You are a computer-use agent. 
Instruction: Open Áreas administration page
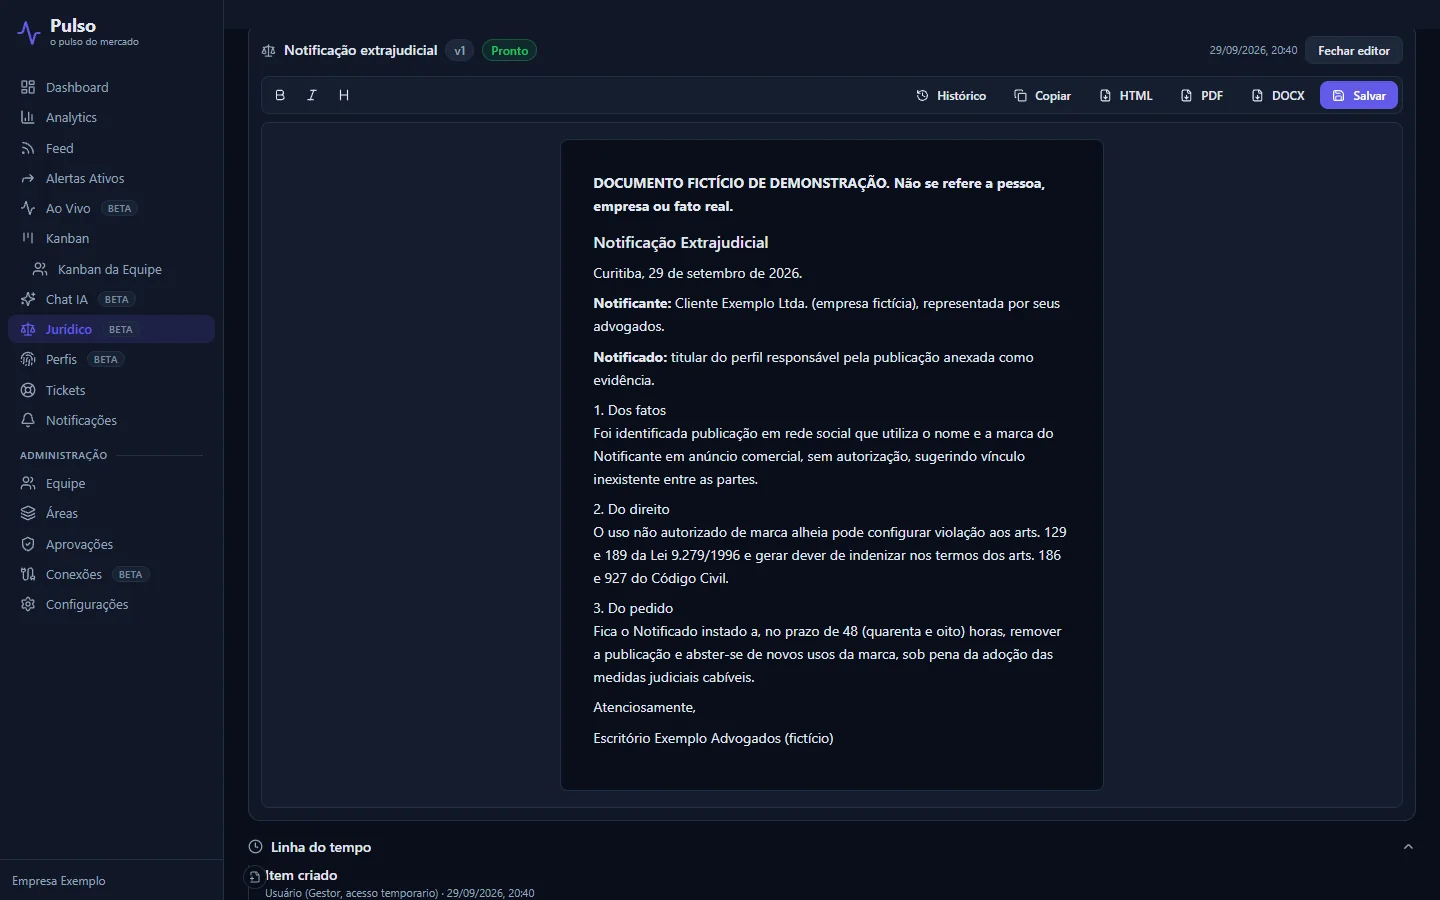111,513
